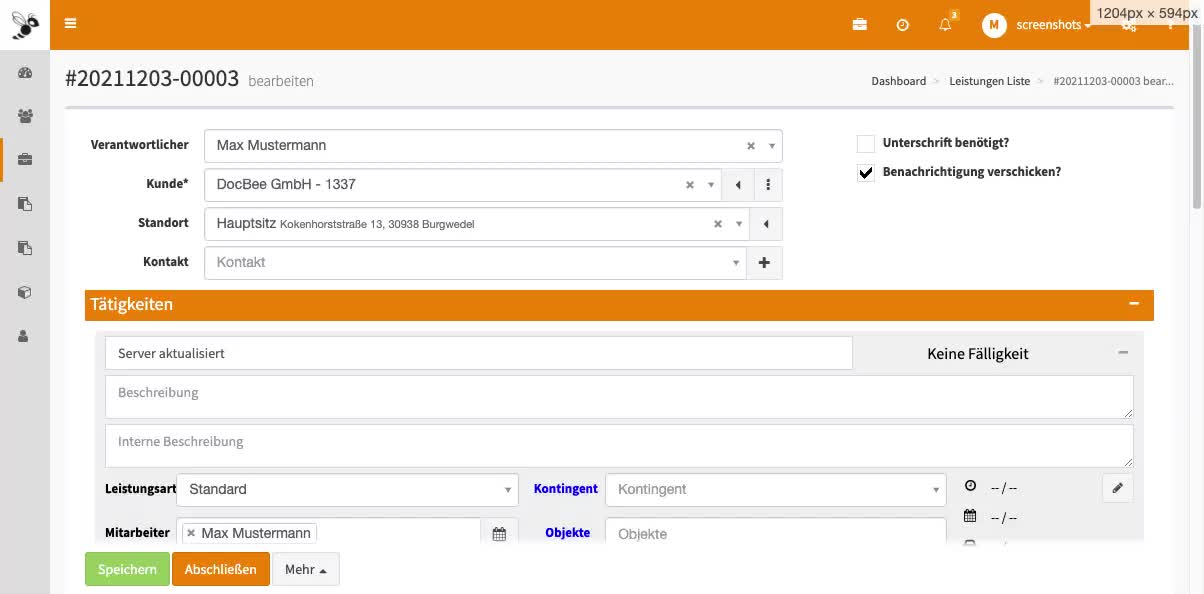
Task: Uncheck Benachrichtigung verschicken checkbox
Action: click(866, 173)
